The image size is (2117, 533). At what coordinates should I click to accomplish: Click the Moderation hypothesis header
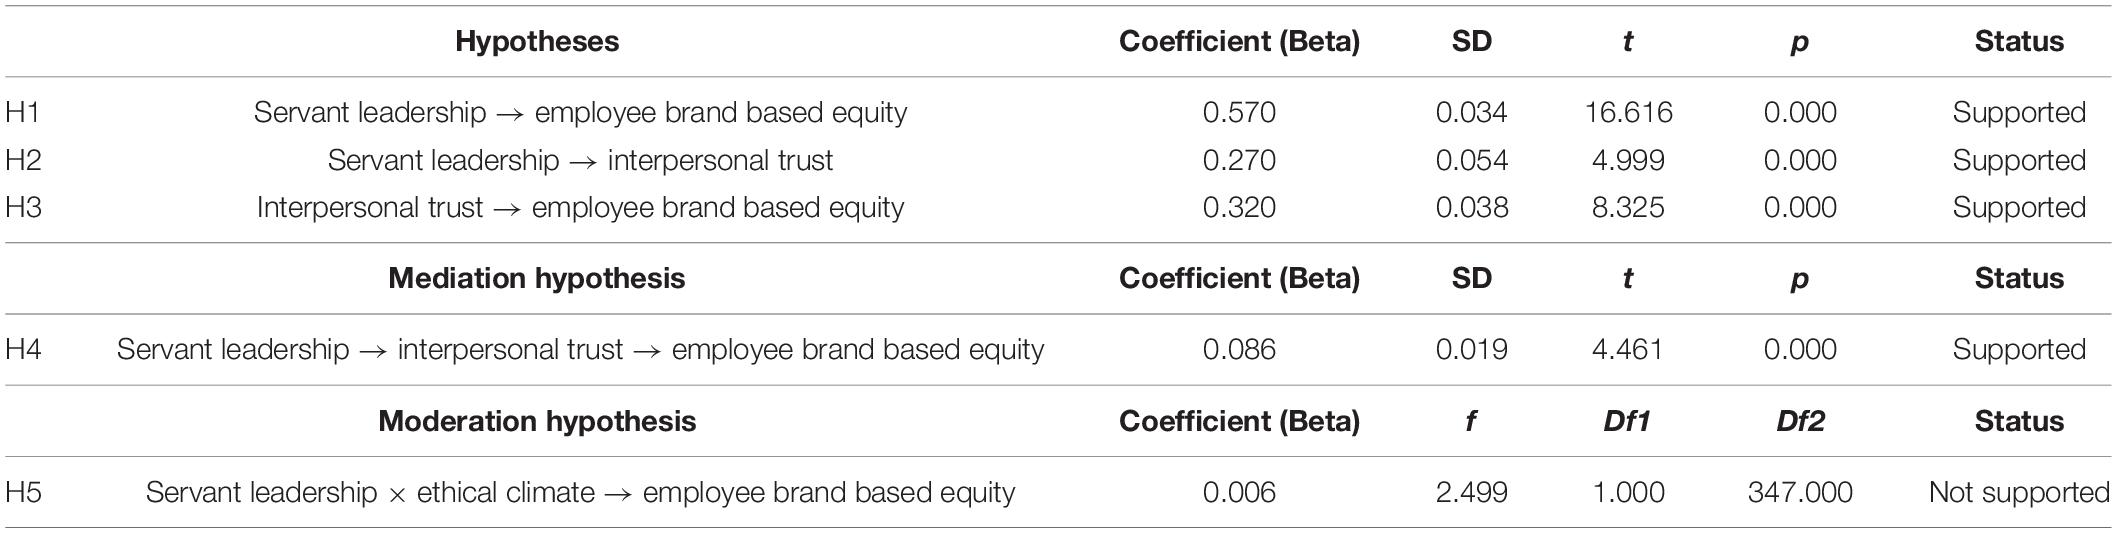tap(537, 421)
